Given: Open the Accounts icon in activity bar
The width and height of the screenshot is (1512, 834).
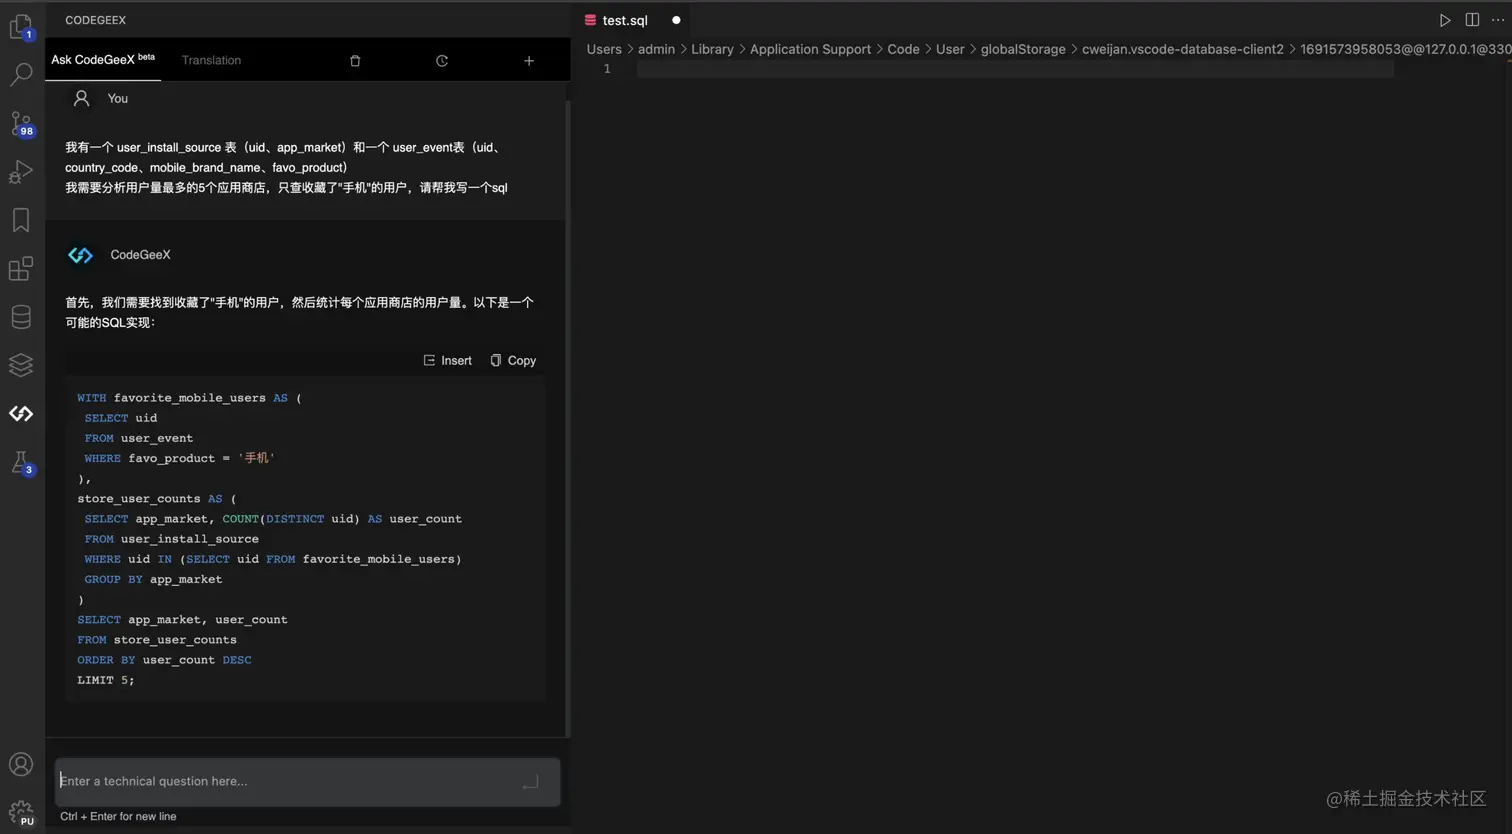Looking at the screenshot, I should [x=21, y=764].
